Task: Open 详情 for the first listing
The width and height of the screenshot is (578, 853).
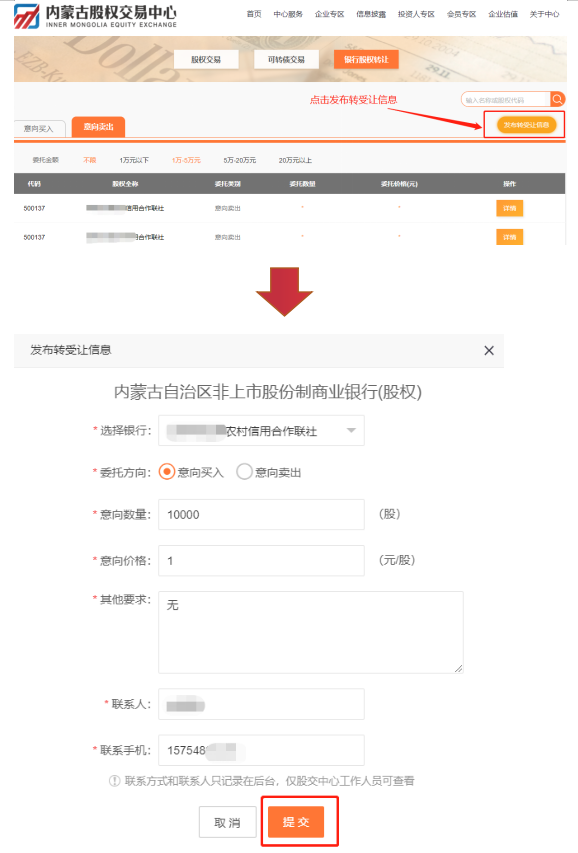Action: click(509, 208)
